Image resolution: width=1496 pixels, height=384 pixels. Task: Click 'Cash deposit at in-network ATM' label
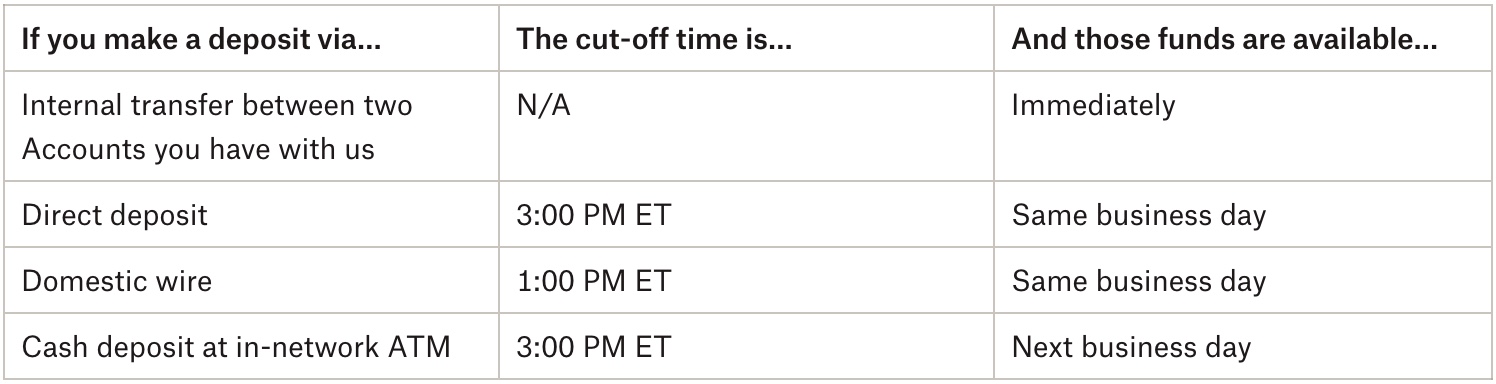[x=236, y=347]
